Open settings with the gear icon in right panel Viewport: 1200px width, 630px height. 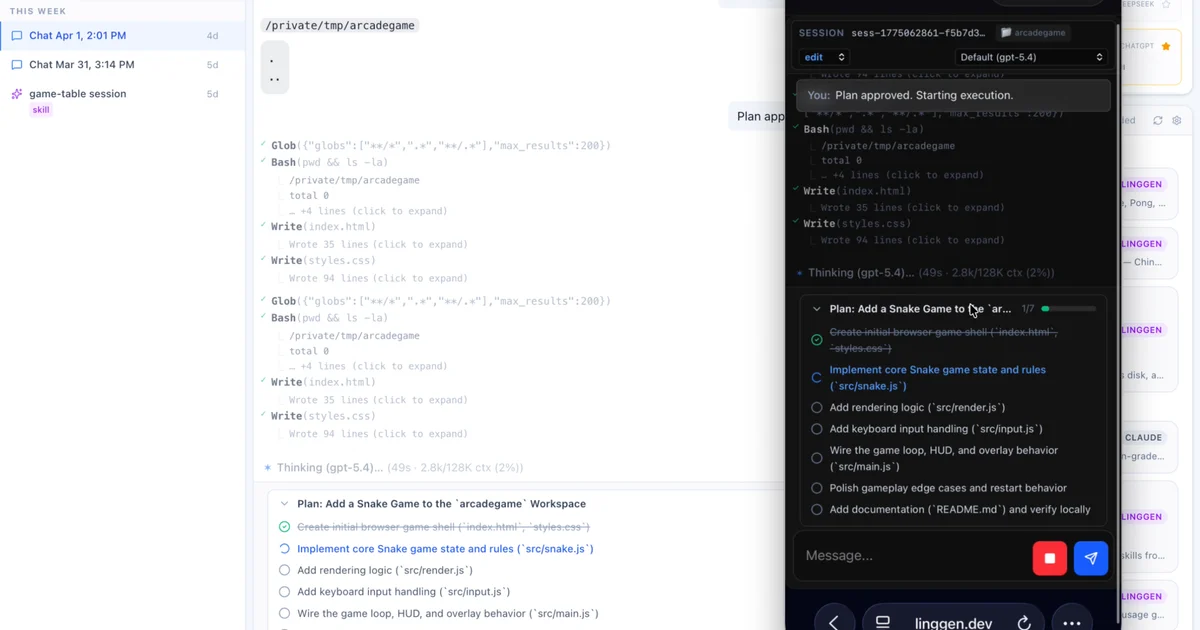pos(1177,120)
